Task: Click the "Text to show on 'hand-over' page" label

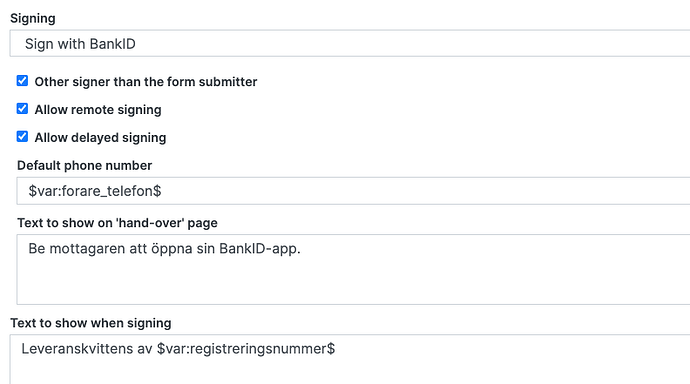Action: coord(117,223)
